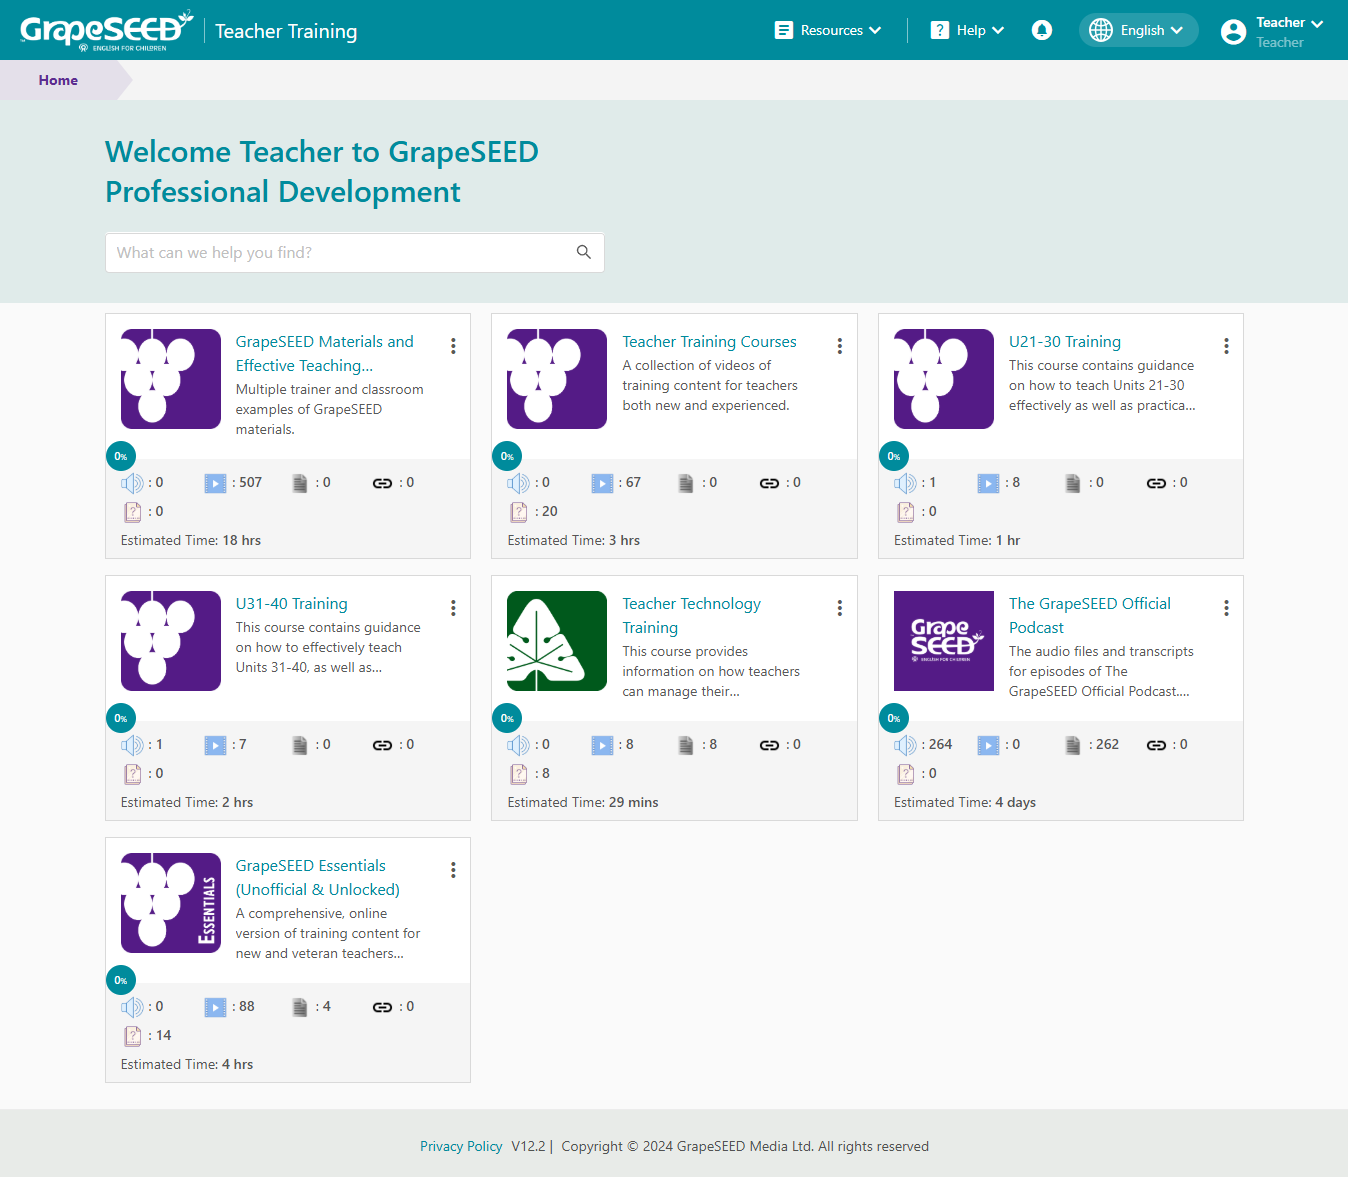The height and width of the screenshot is (1177, 1348).
Task: Go to the Home breadcrumb
Action: pos(58,80)
